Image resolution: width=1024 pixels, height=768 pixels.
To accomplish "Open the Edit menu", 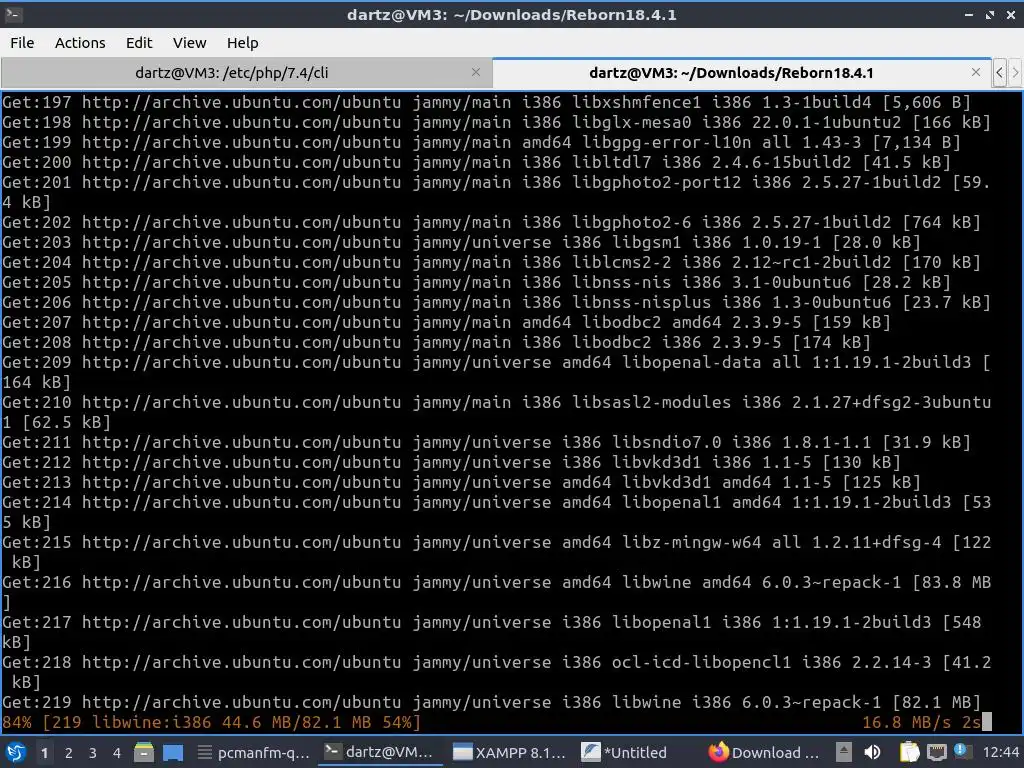I will click(x=138, y=43).
